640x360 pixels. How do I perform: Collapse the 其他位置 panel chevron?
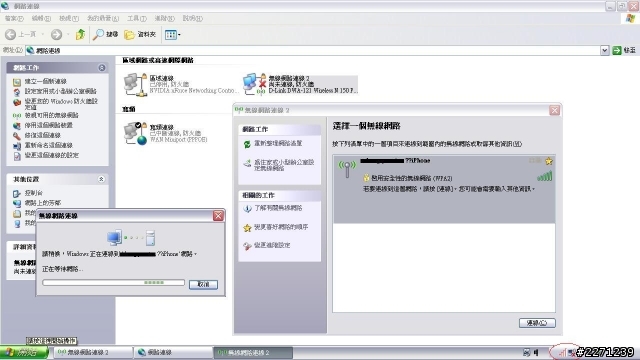pyautogui.click(x=101, y=179)
